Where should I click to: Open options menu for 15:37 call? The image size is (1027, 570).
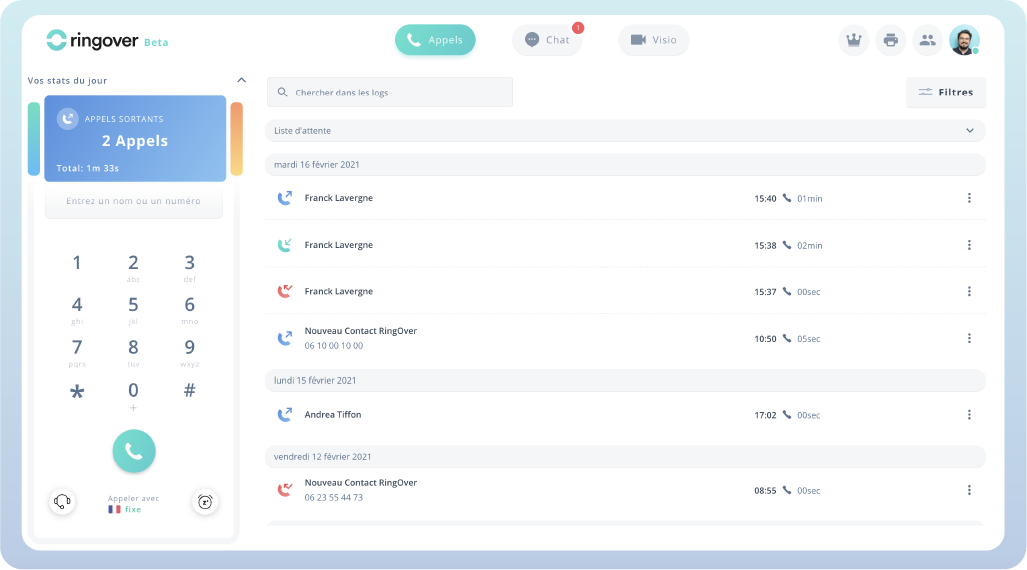pyautogui.click(x=969, y=292)
